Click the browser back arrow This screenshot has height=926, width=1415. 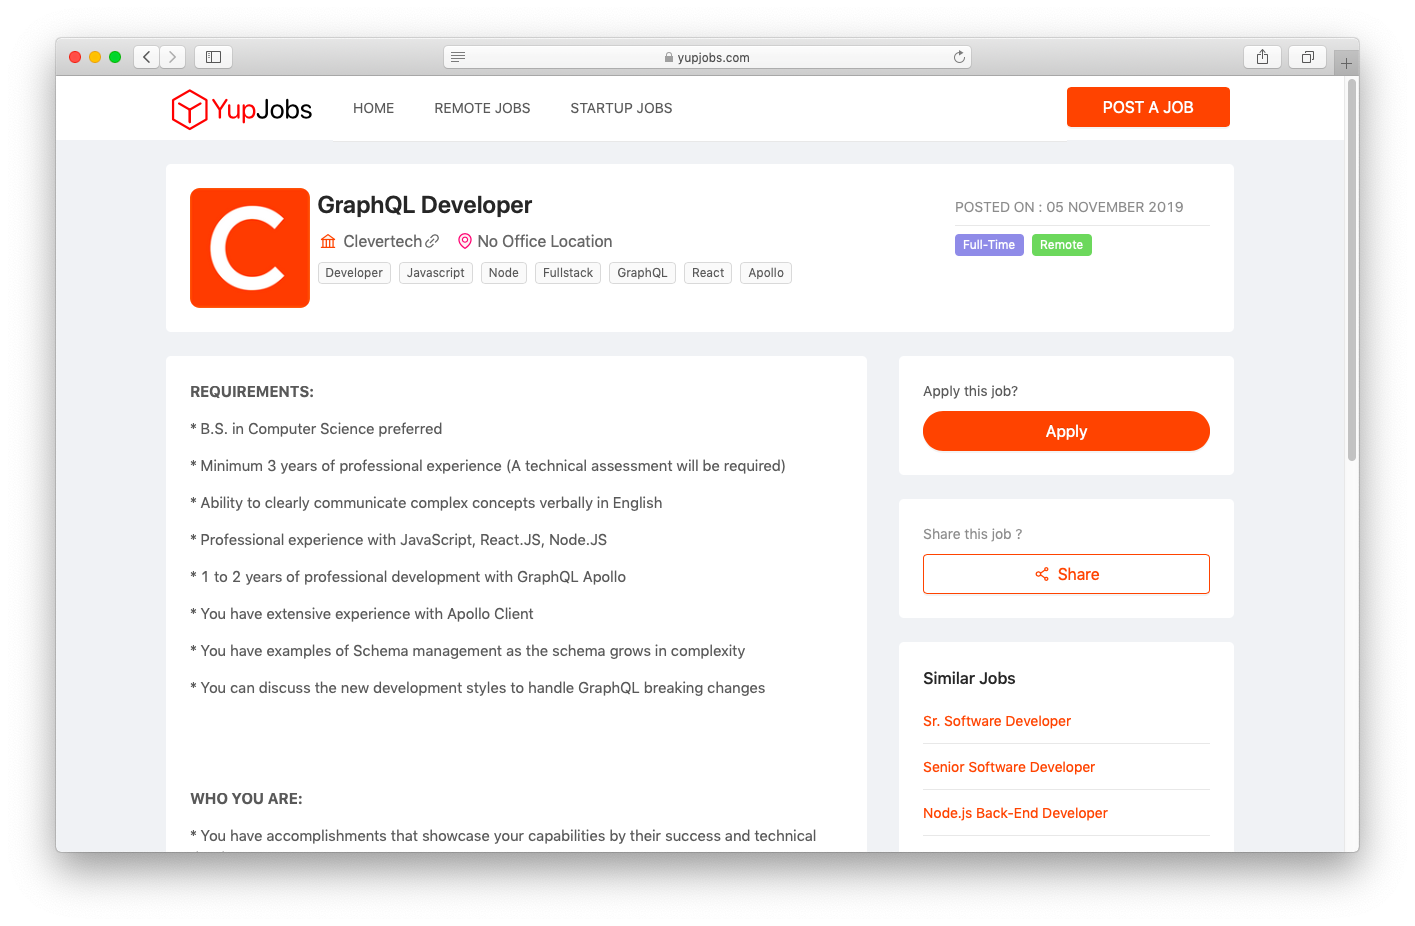tap(146, 57)
